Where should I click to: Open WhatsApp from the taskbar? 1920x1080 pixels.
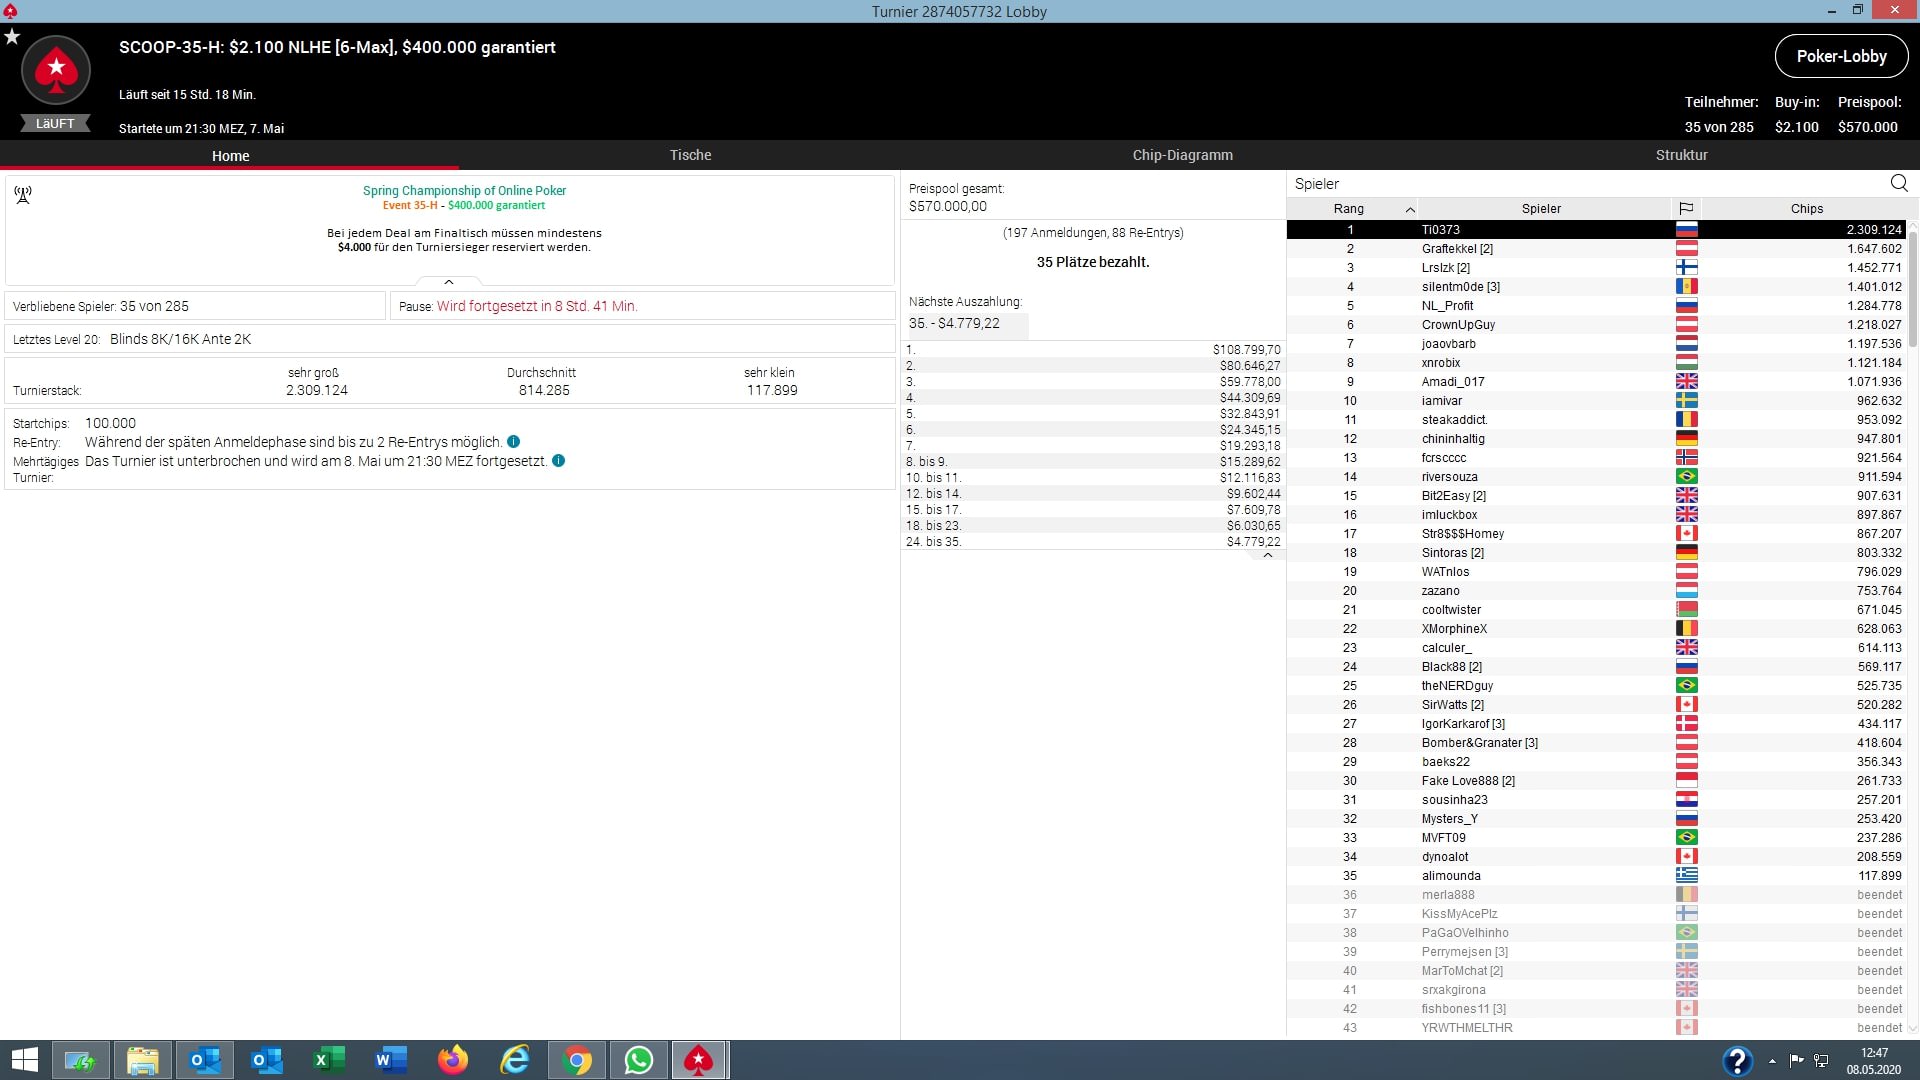click(639, 1060)
